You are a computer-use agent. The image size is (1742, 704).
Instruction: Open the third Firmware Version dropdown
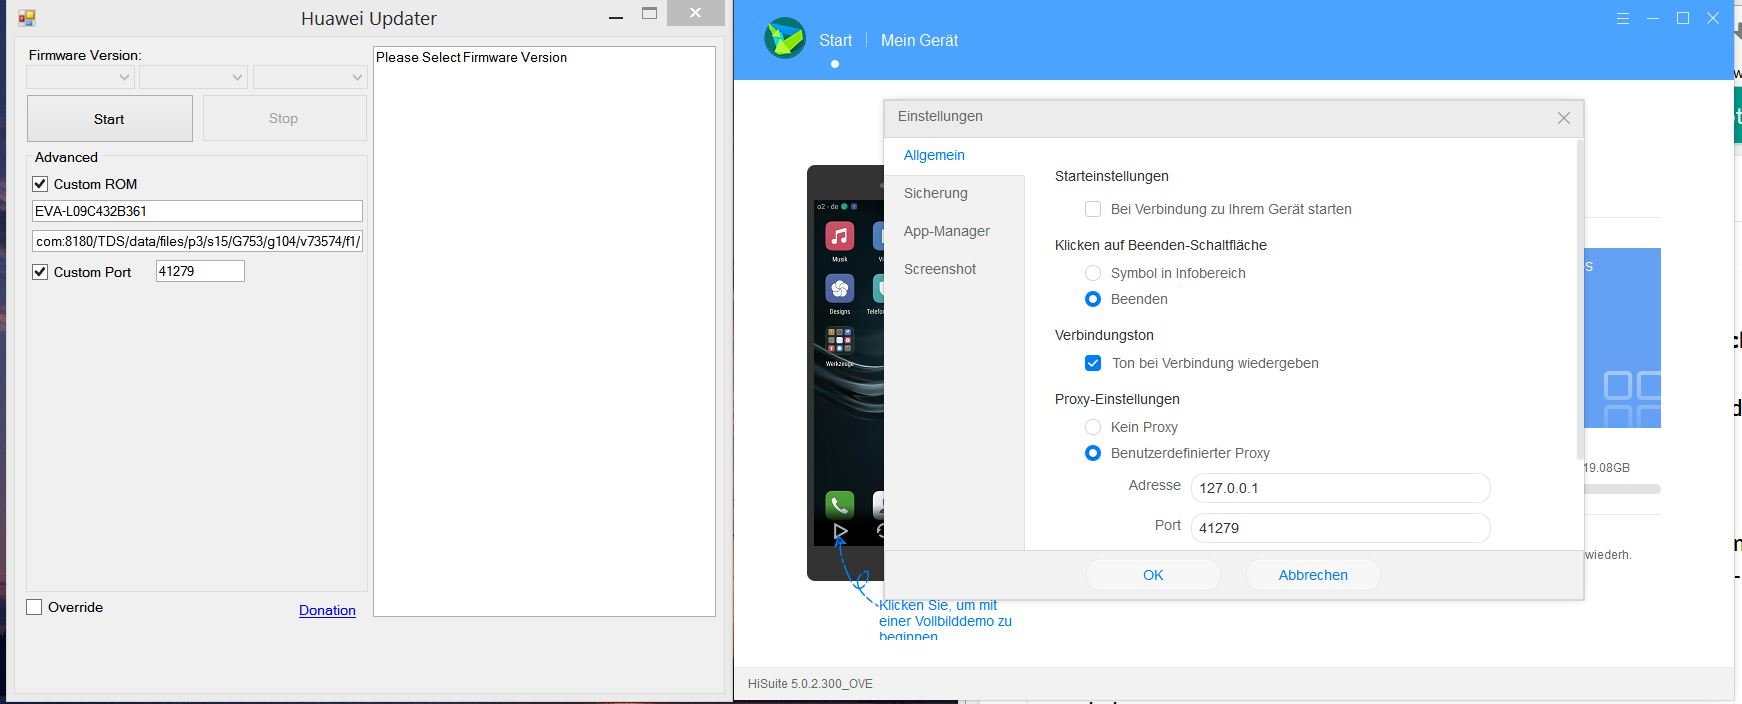pos(310,77)
